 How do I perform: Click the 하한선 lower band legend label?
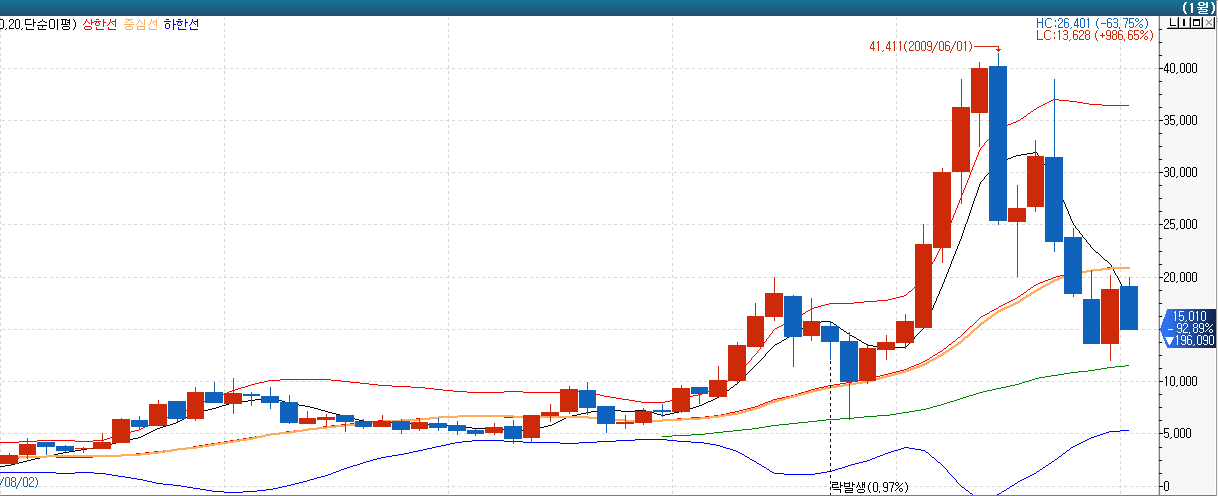(181, 24)
